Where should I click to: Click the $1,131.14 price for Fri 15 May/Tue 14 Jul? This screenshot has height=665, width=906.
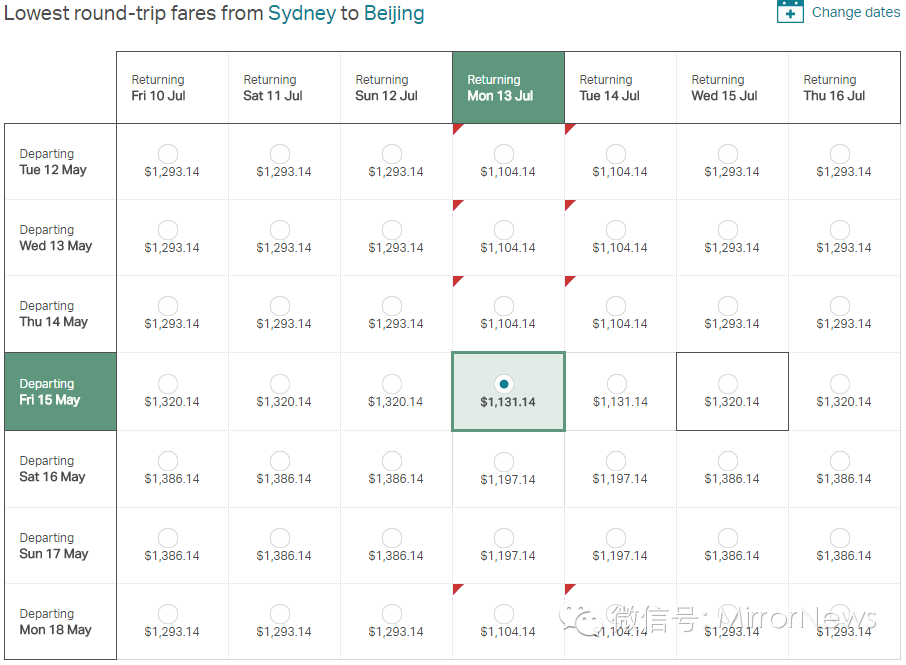coord(620,402)
